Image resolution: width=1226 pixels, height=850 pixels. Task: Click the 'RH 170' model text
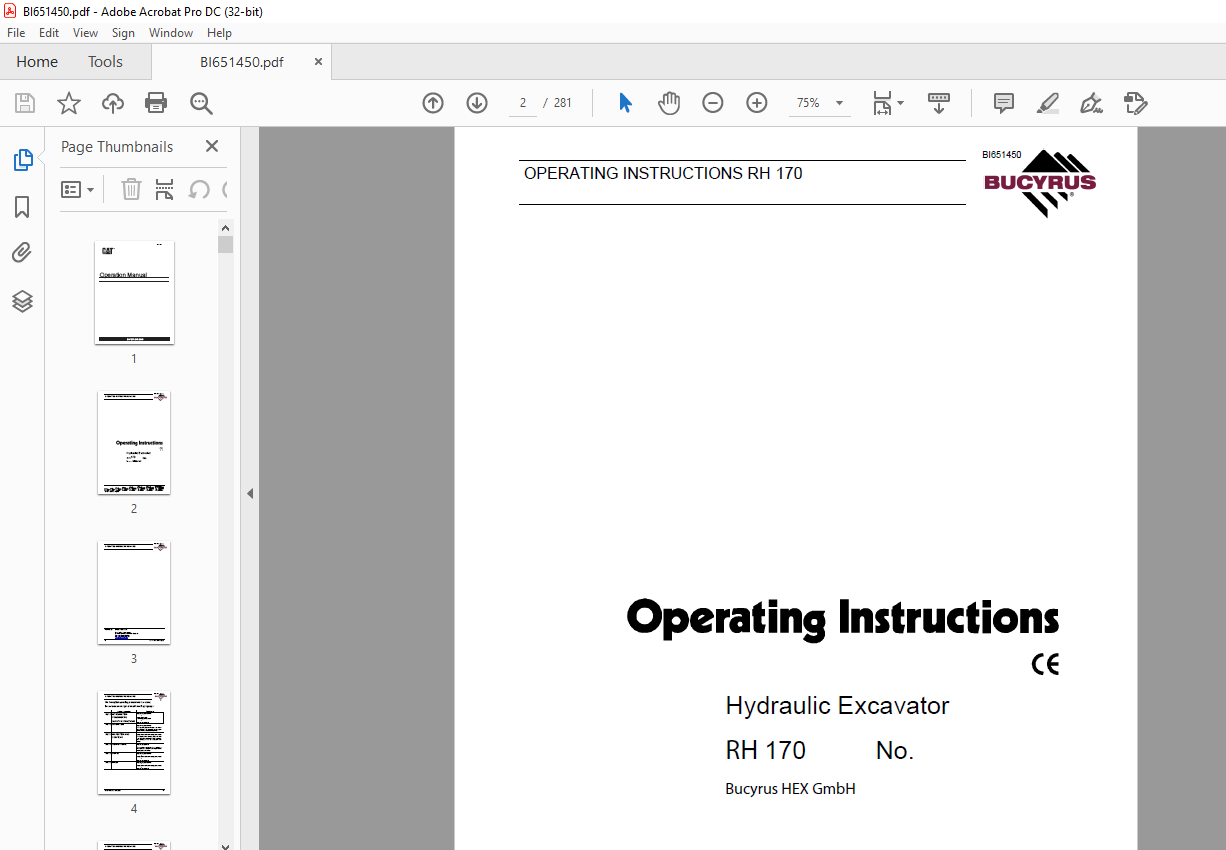click(x=765, y=751)
